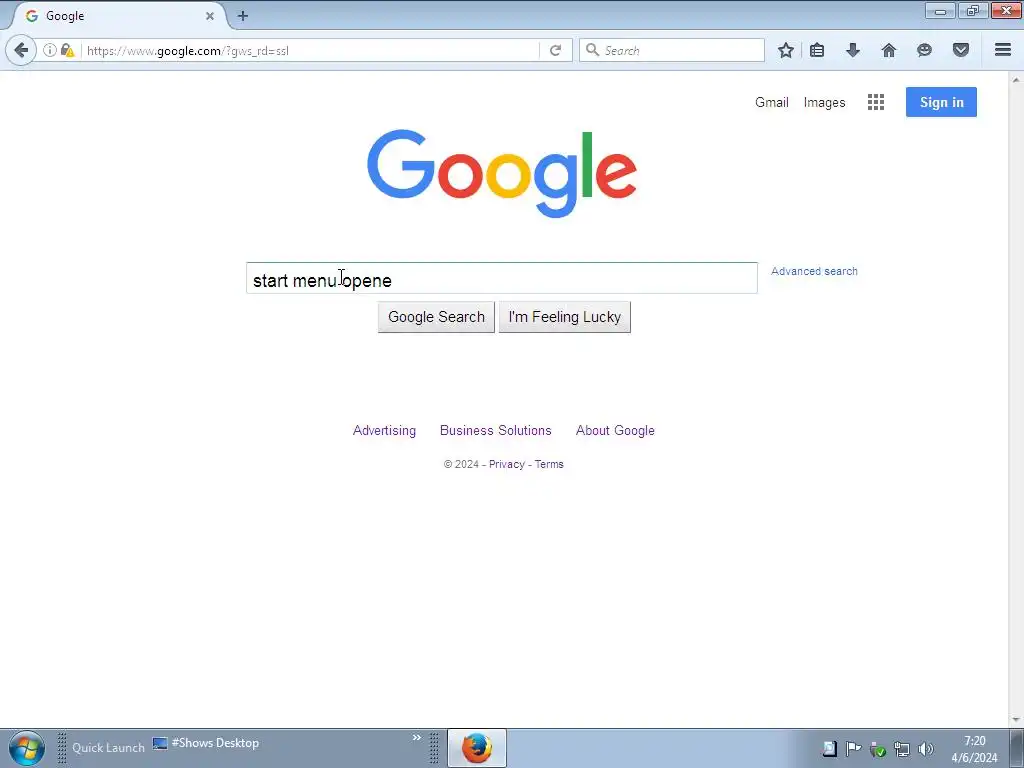Click the Google logo

click(x=502, y=173)
